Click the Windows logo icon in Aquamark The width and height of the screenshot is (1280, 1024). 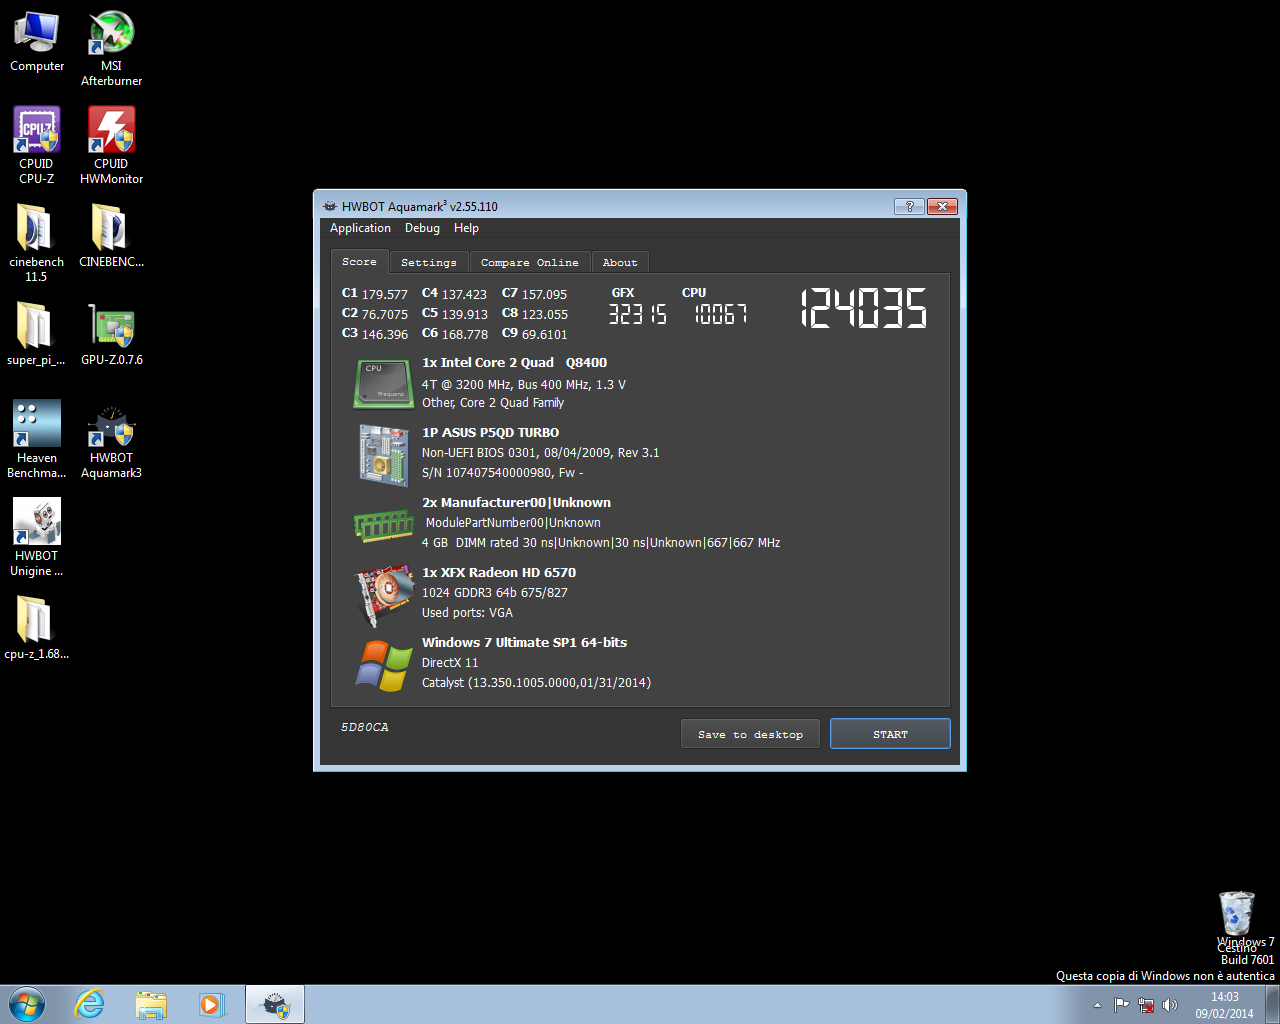[384, 665]
